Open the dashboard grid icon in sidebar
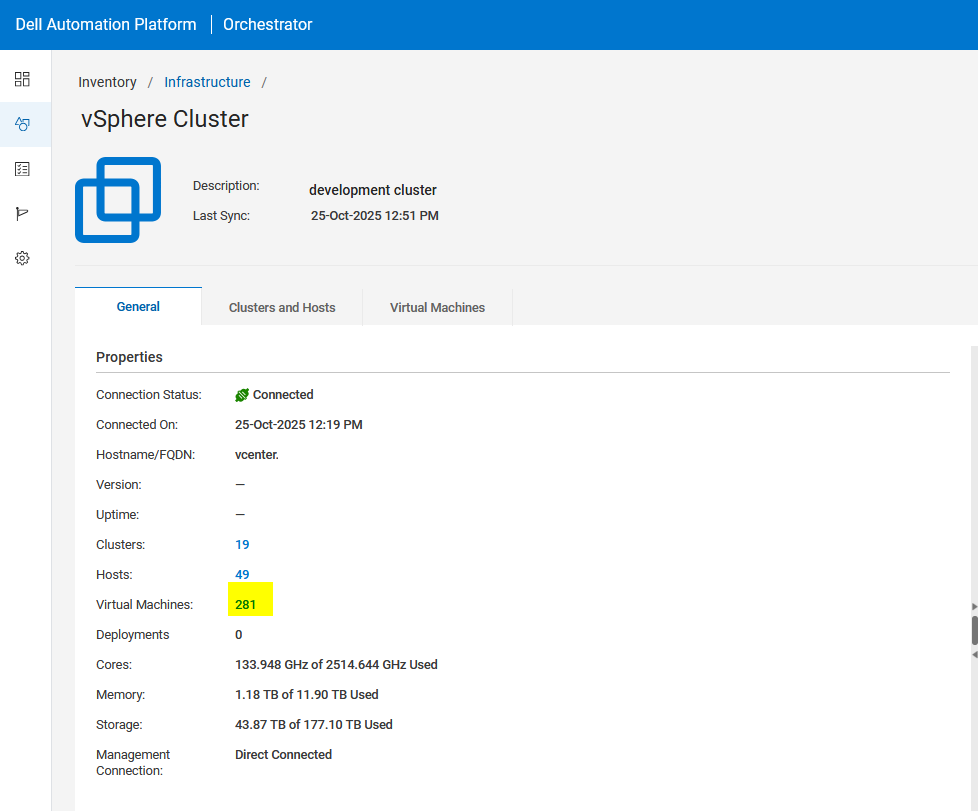The height and width of the screenshot is (811, 978). 22,79
